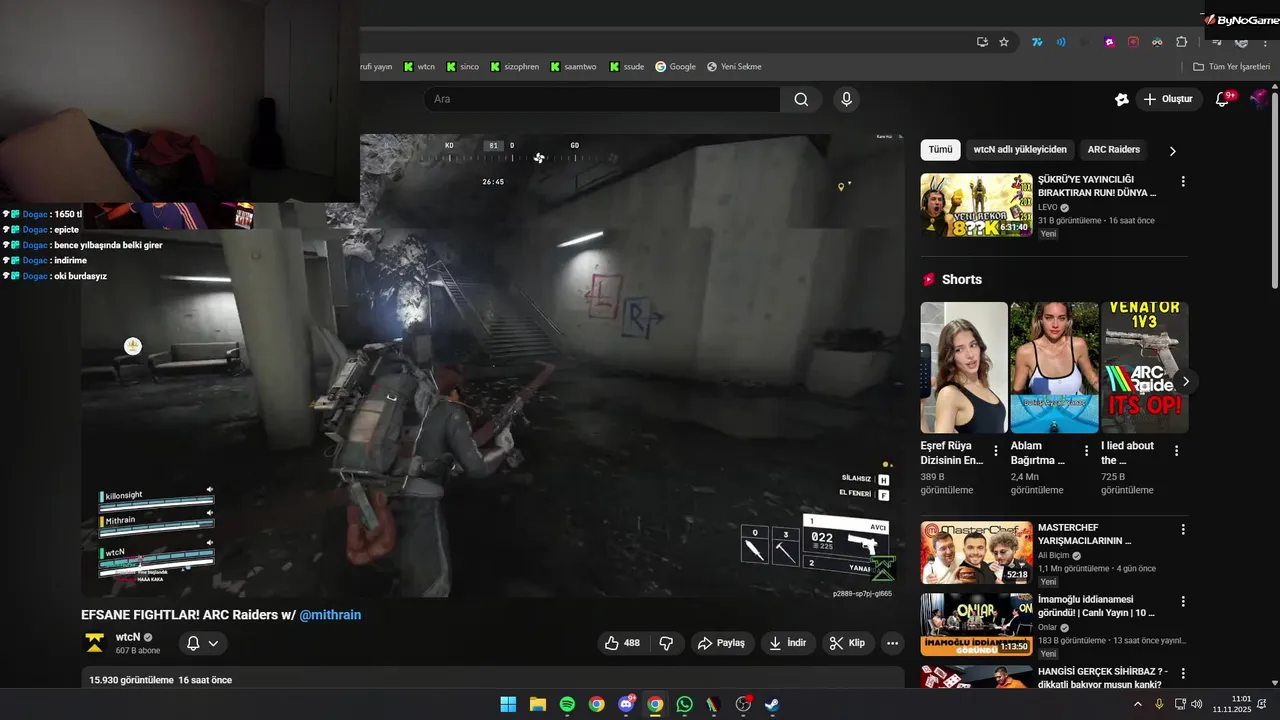This screenshot has height=720, width=1280.
Task: Click the magnifier search button
Action: 801,99
